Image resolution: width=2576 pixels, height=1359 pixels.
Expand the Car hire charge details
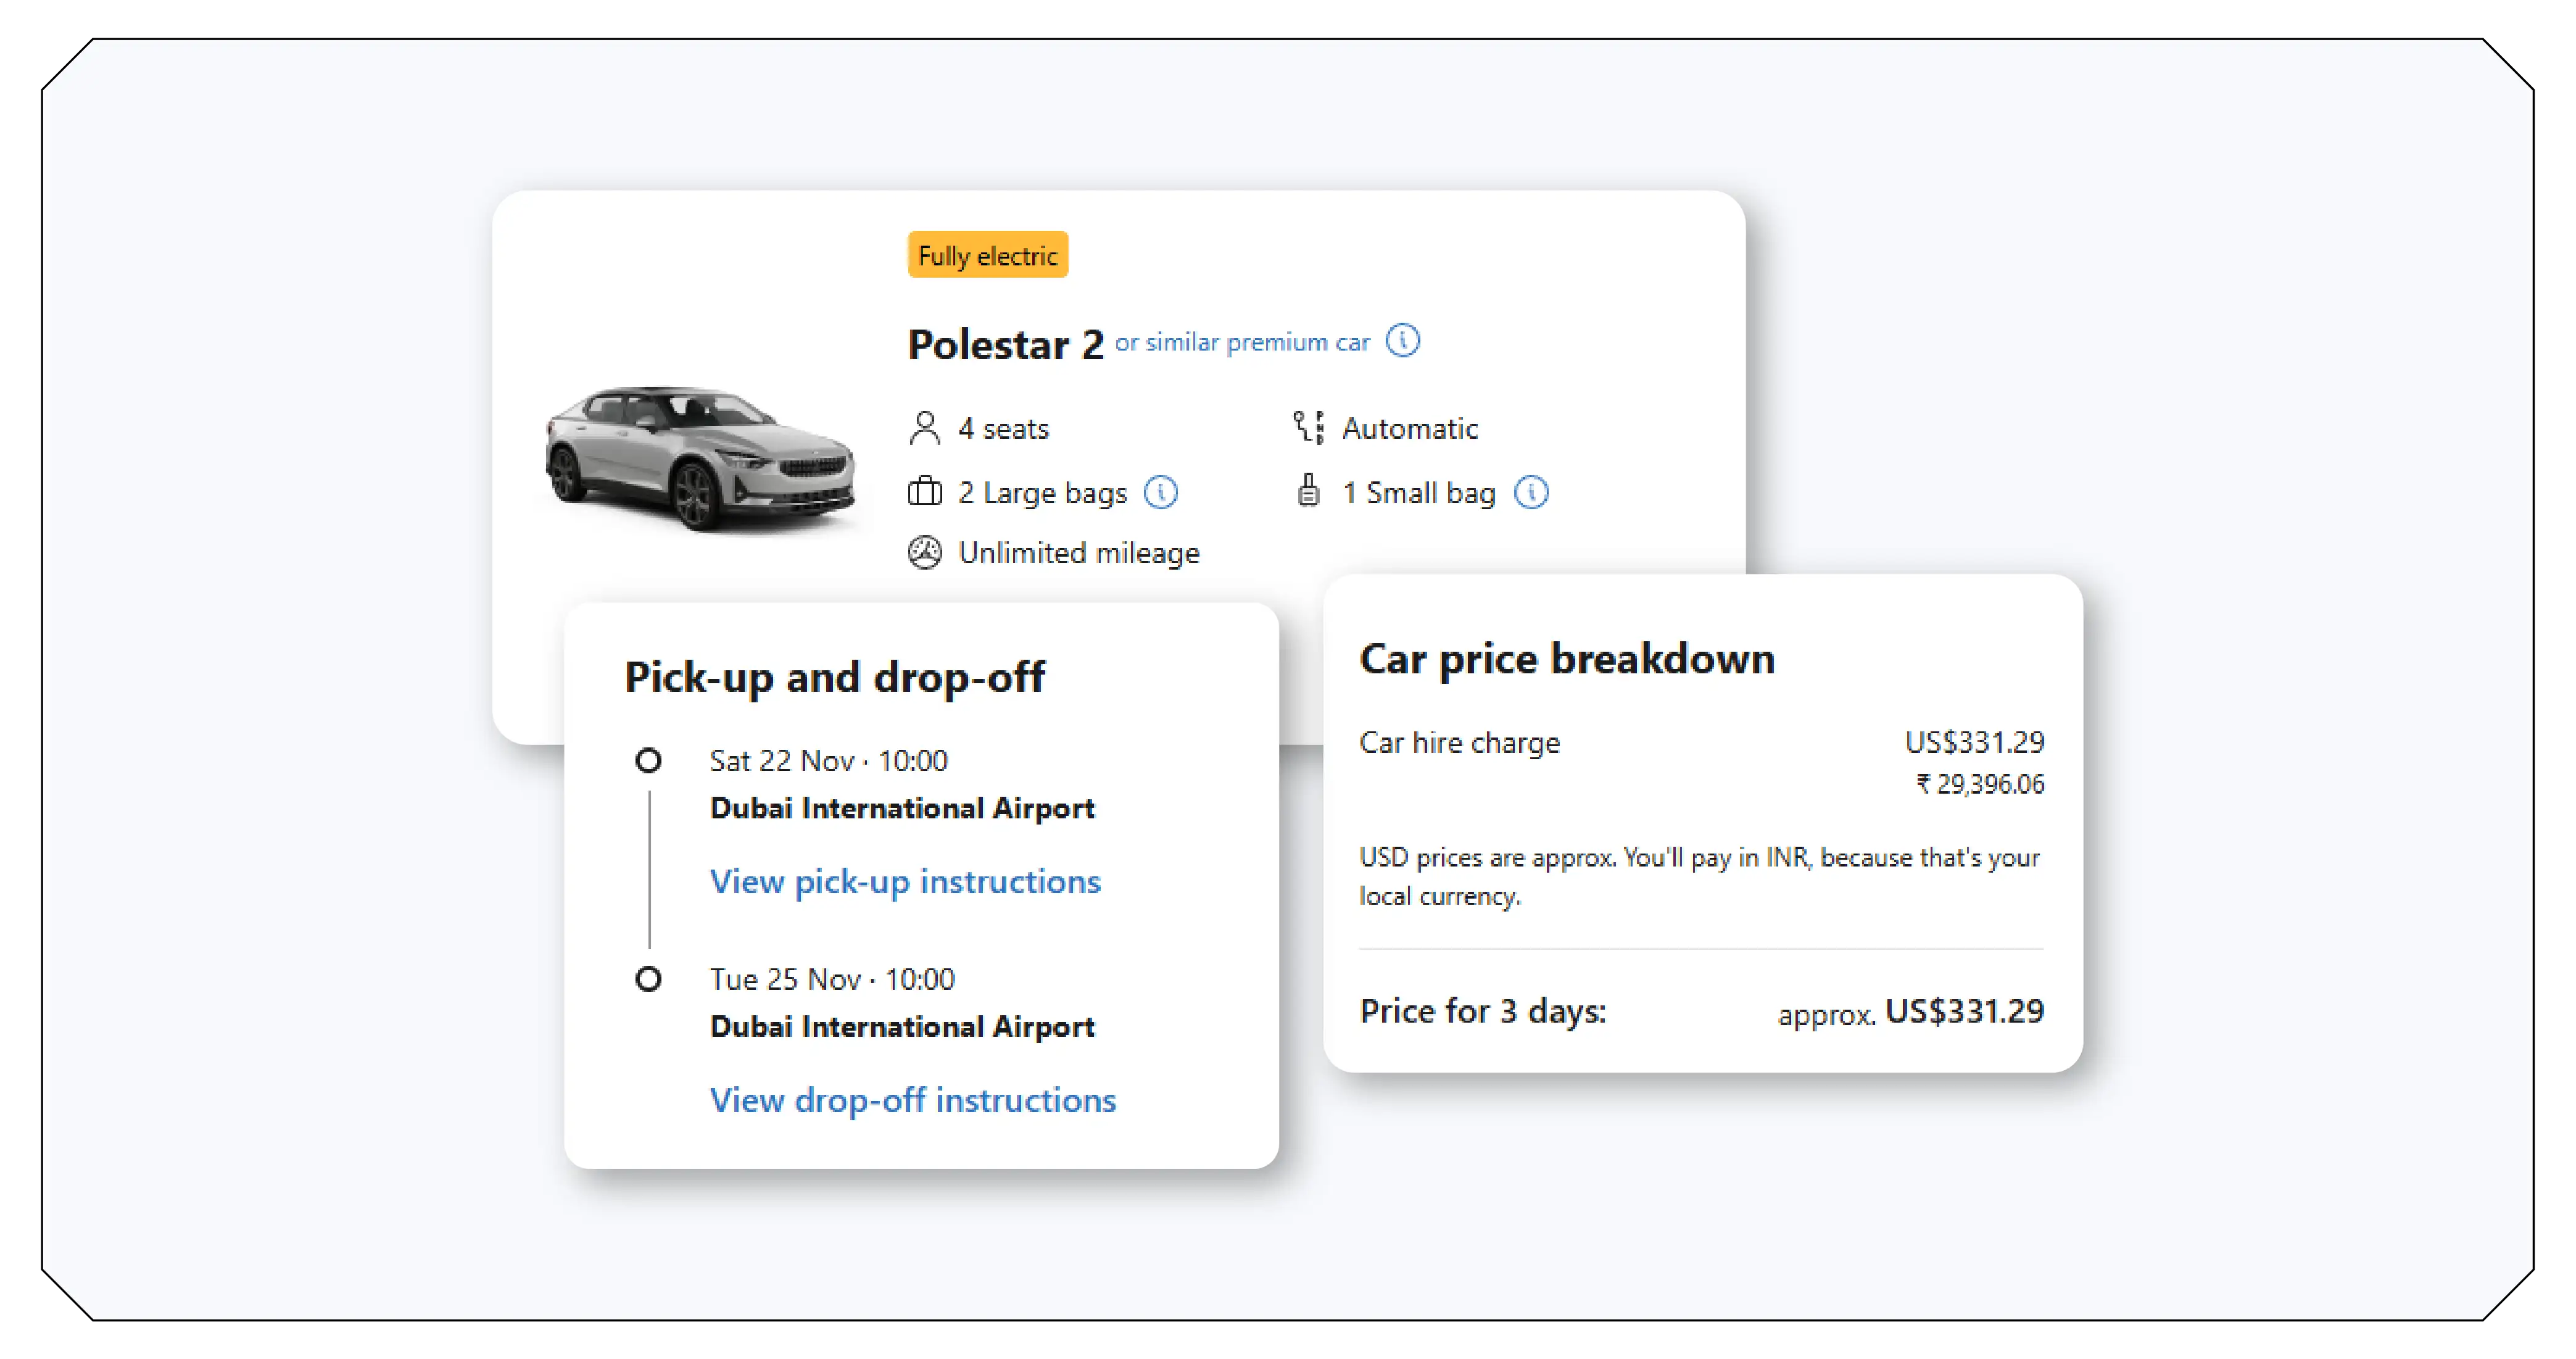[x=1459, y=742]
